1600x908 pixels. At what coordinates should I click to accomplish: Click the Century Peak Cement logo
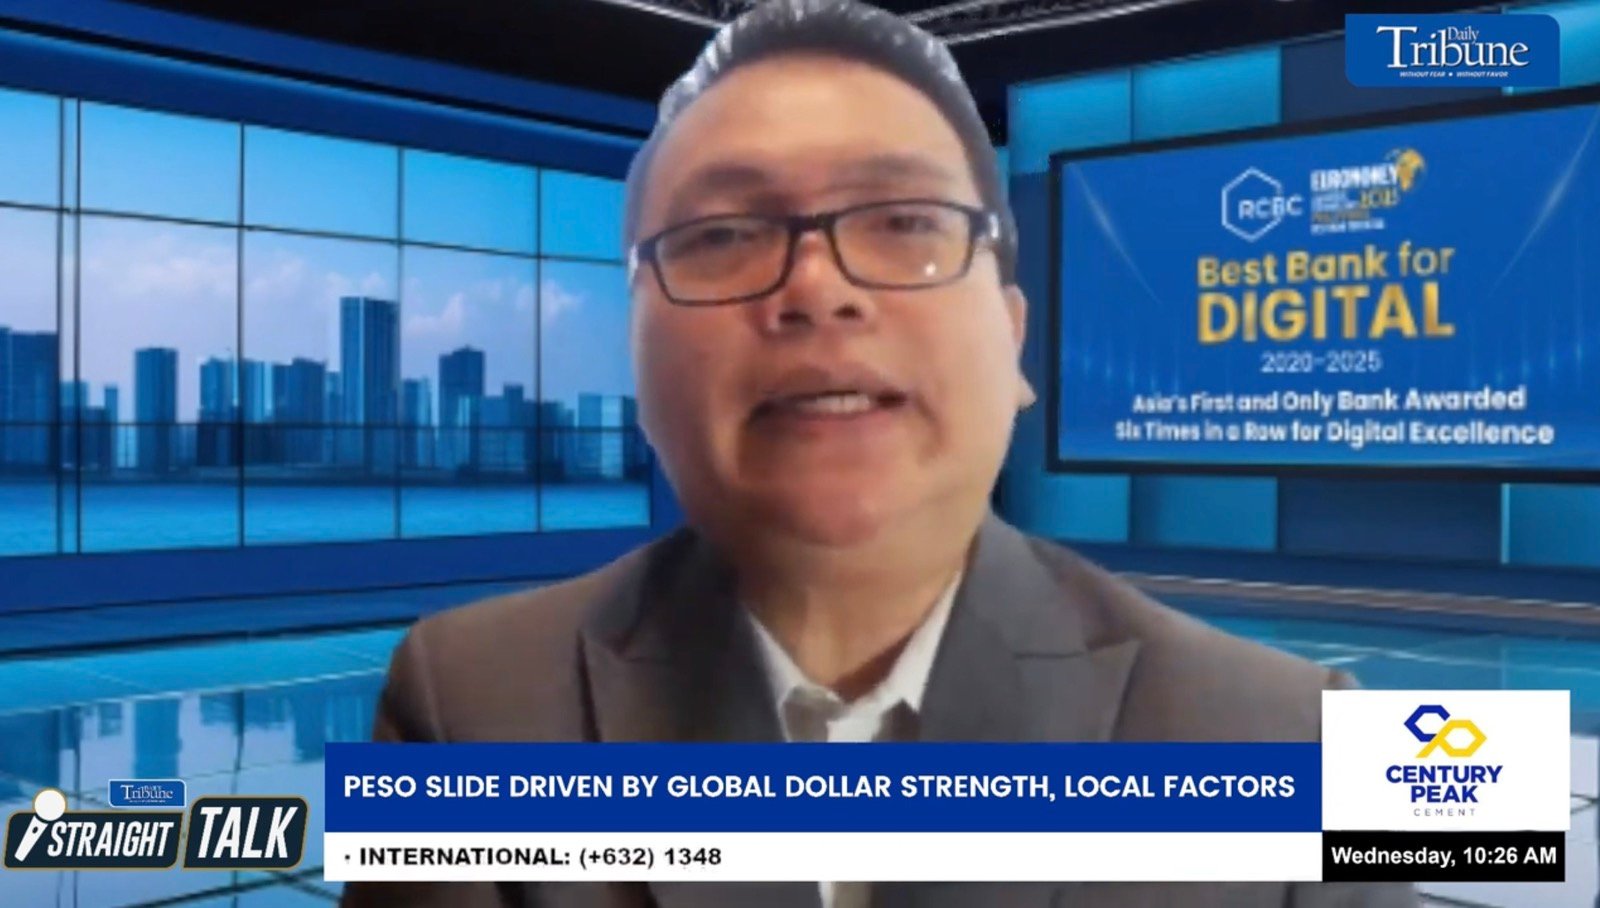1445,760
